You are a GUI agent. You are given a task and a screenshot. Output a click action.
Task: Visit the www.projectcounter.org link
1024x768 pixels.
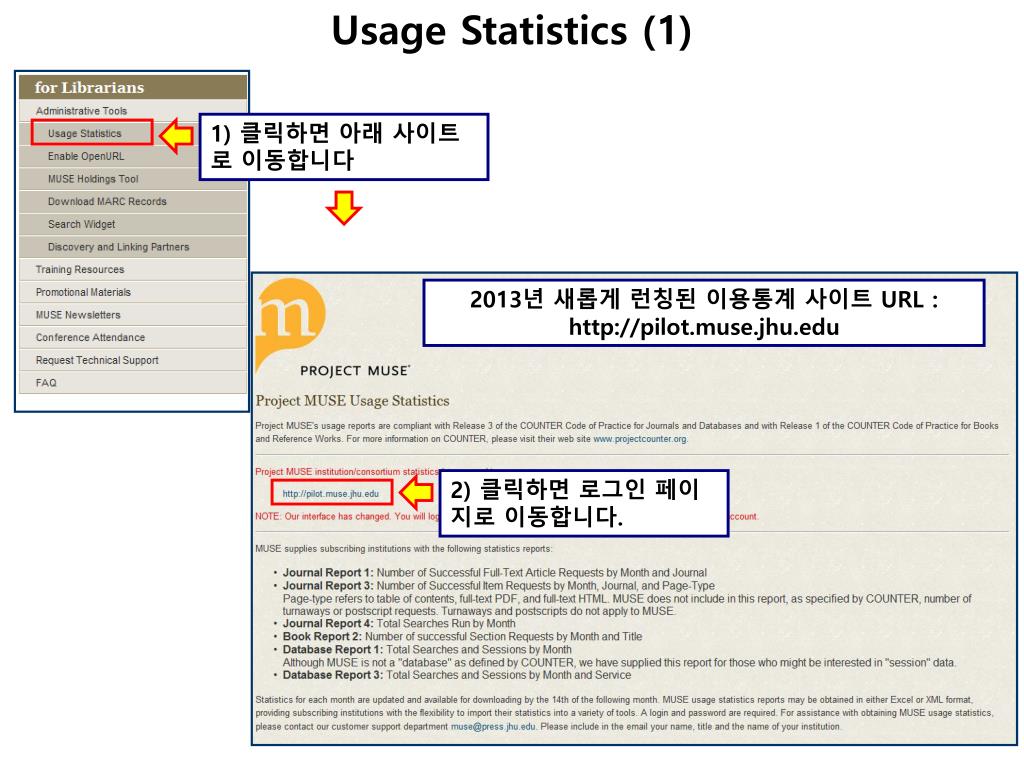(639, 439)
